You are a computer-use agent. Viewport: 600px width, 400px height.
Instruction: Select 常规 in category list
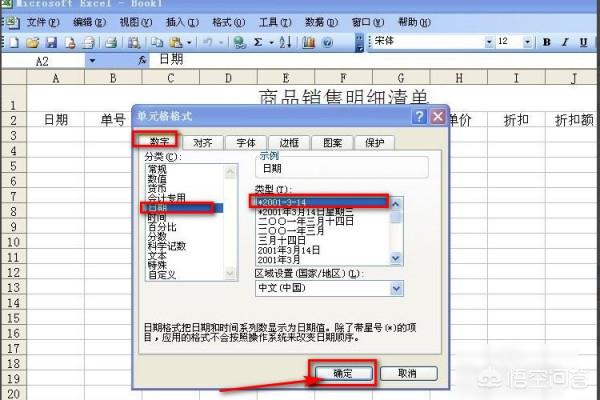pyautogui.click(x=157, y=169)
